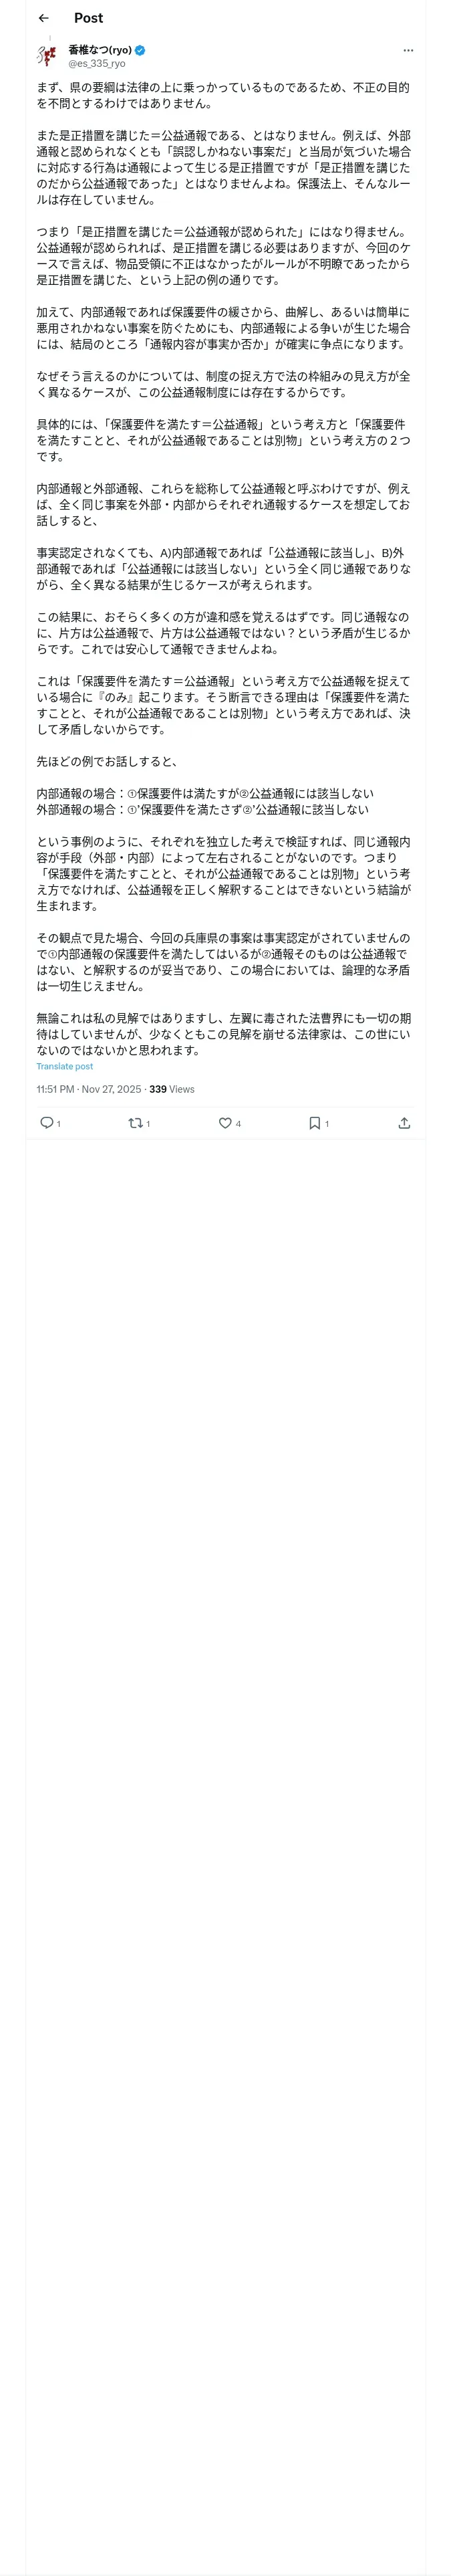The width and height of the screenshot is (451, 2576).
Task: Click the repost count number
Action: [148, 1124]
